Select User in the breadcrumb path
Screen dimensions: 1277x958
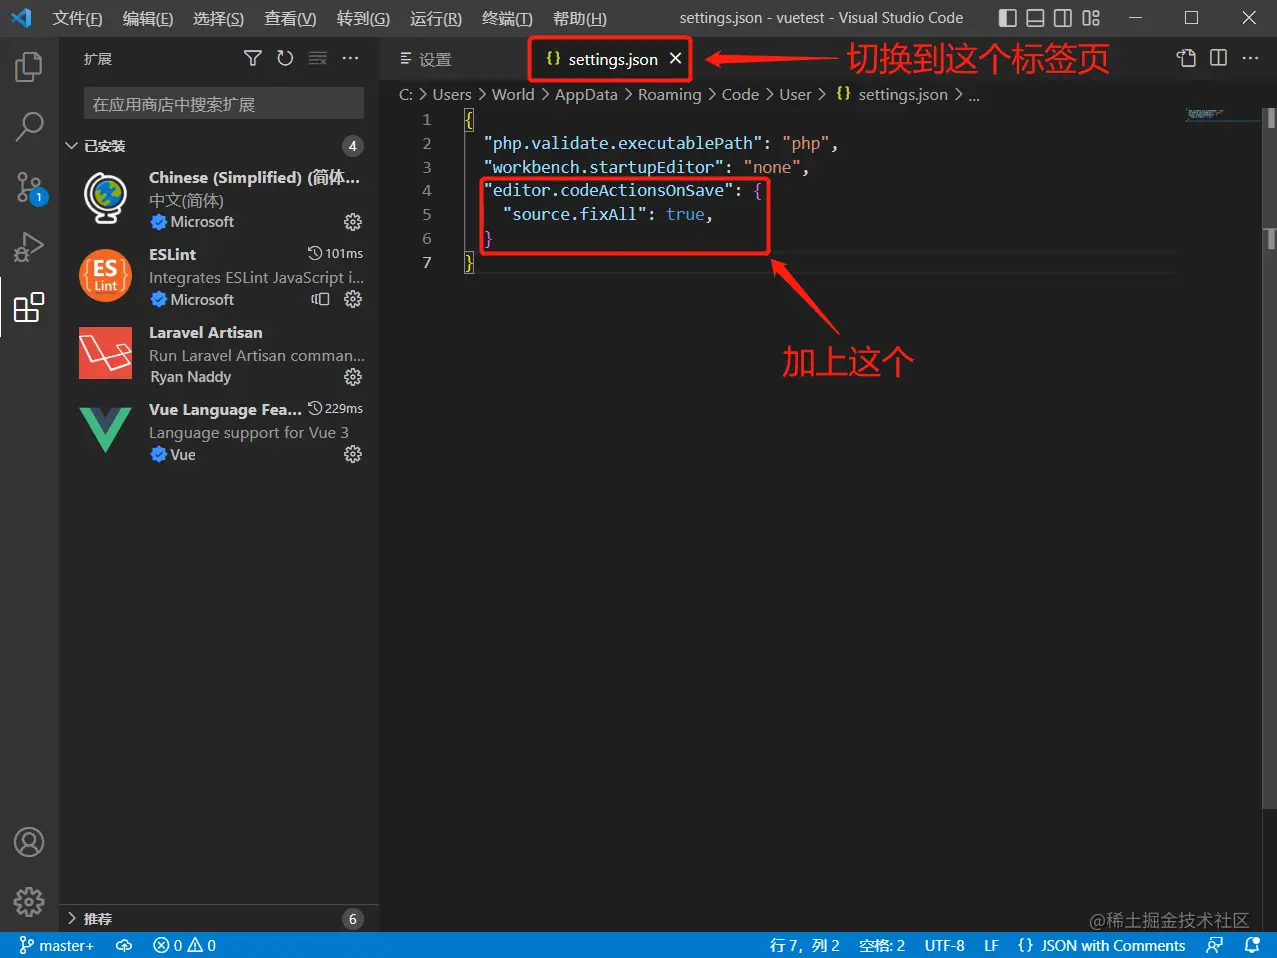795,94
